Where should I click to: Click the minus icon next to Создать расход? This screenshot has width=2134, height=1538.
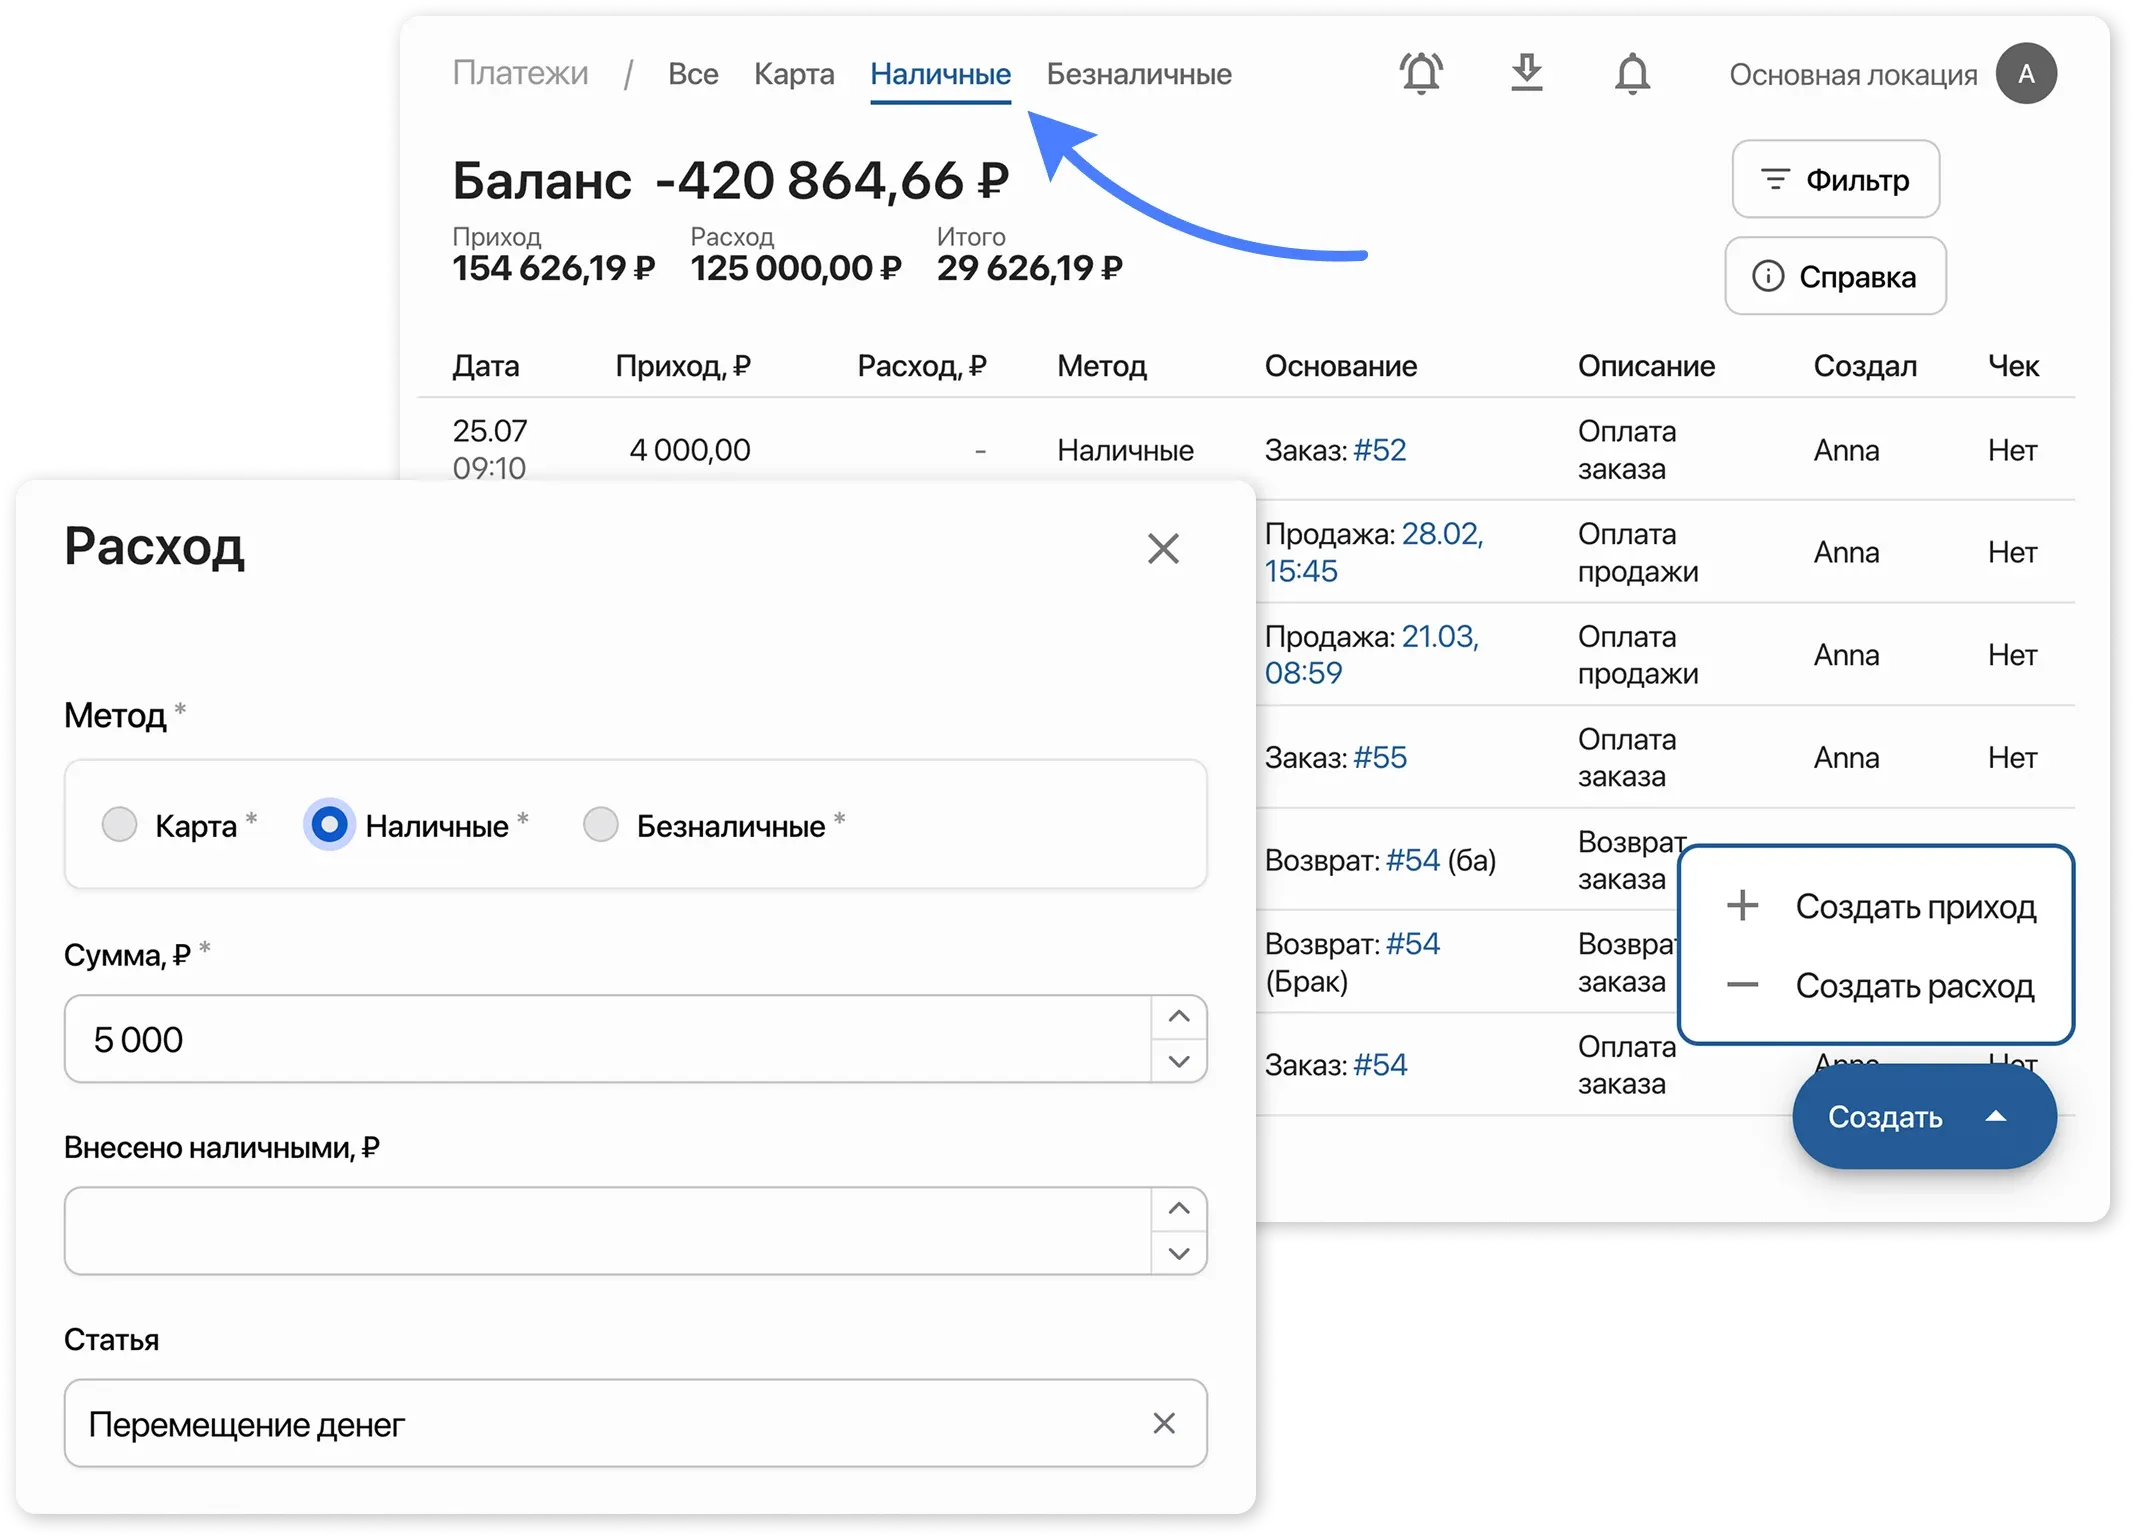(x=1742, y=985)
